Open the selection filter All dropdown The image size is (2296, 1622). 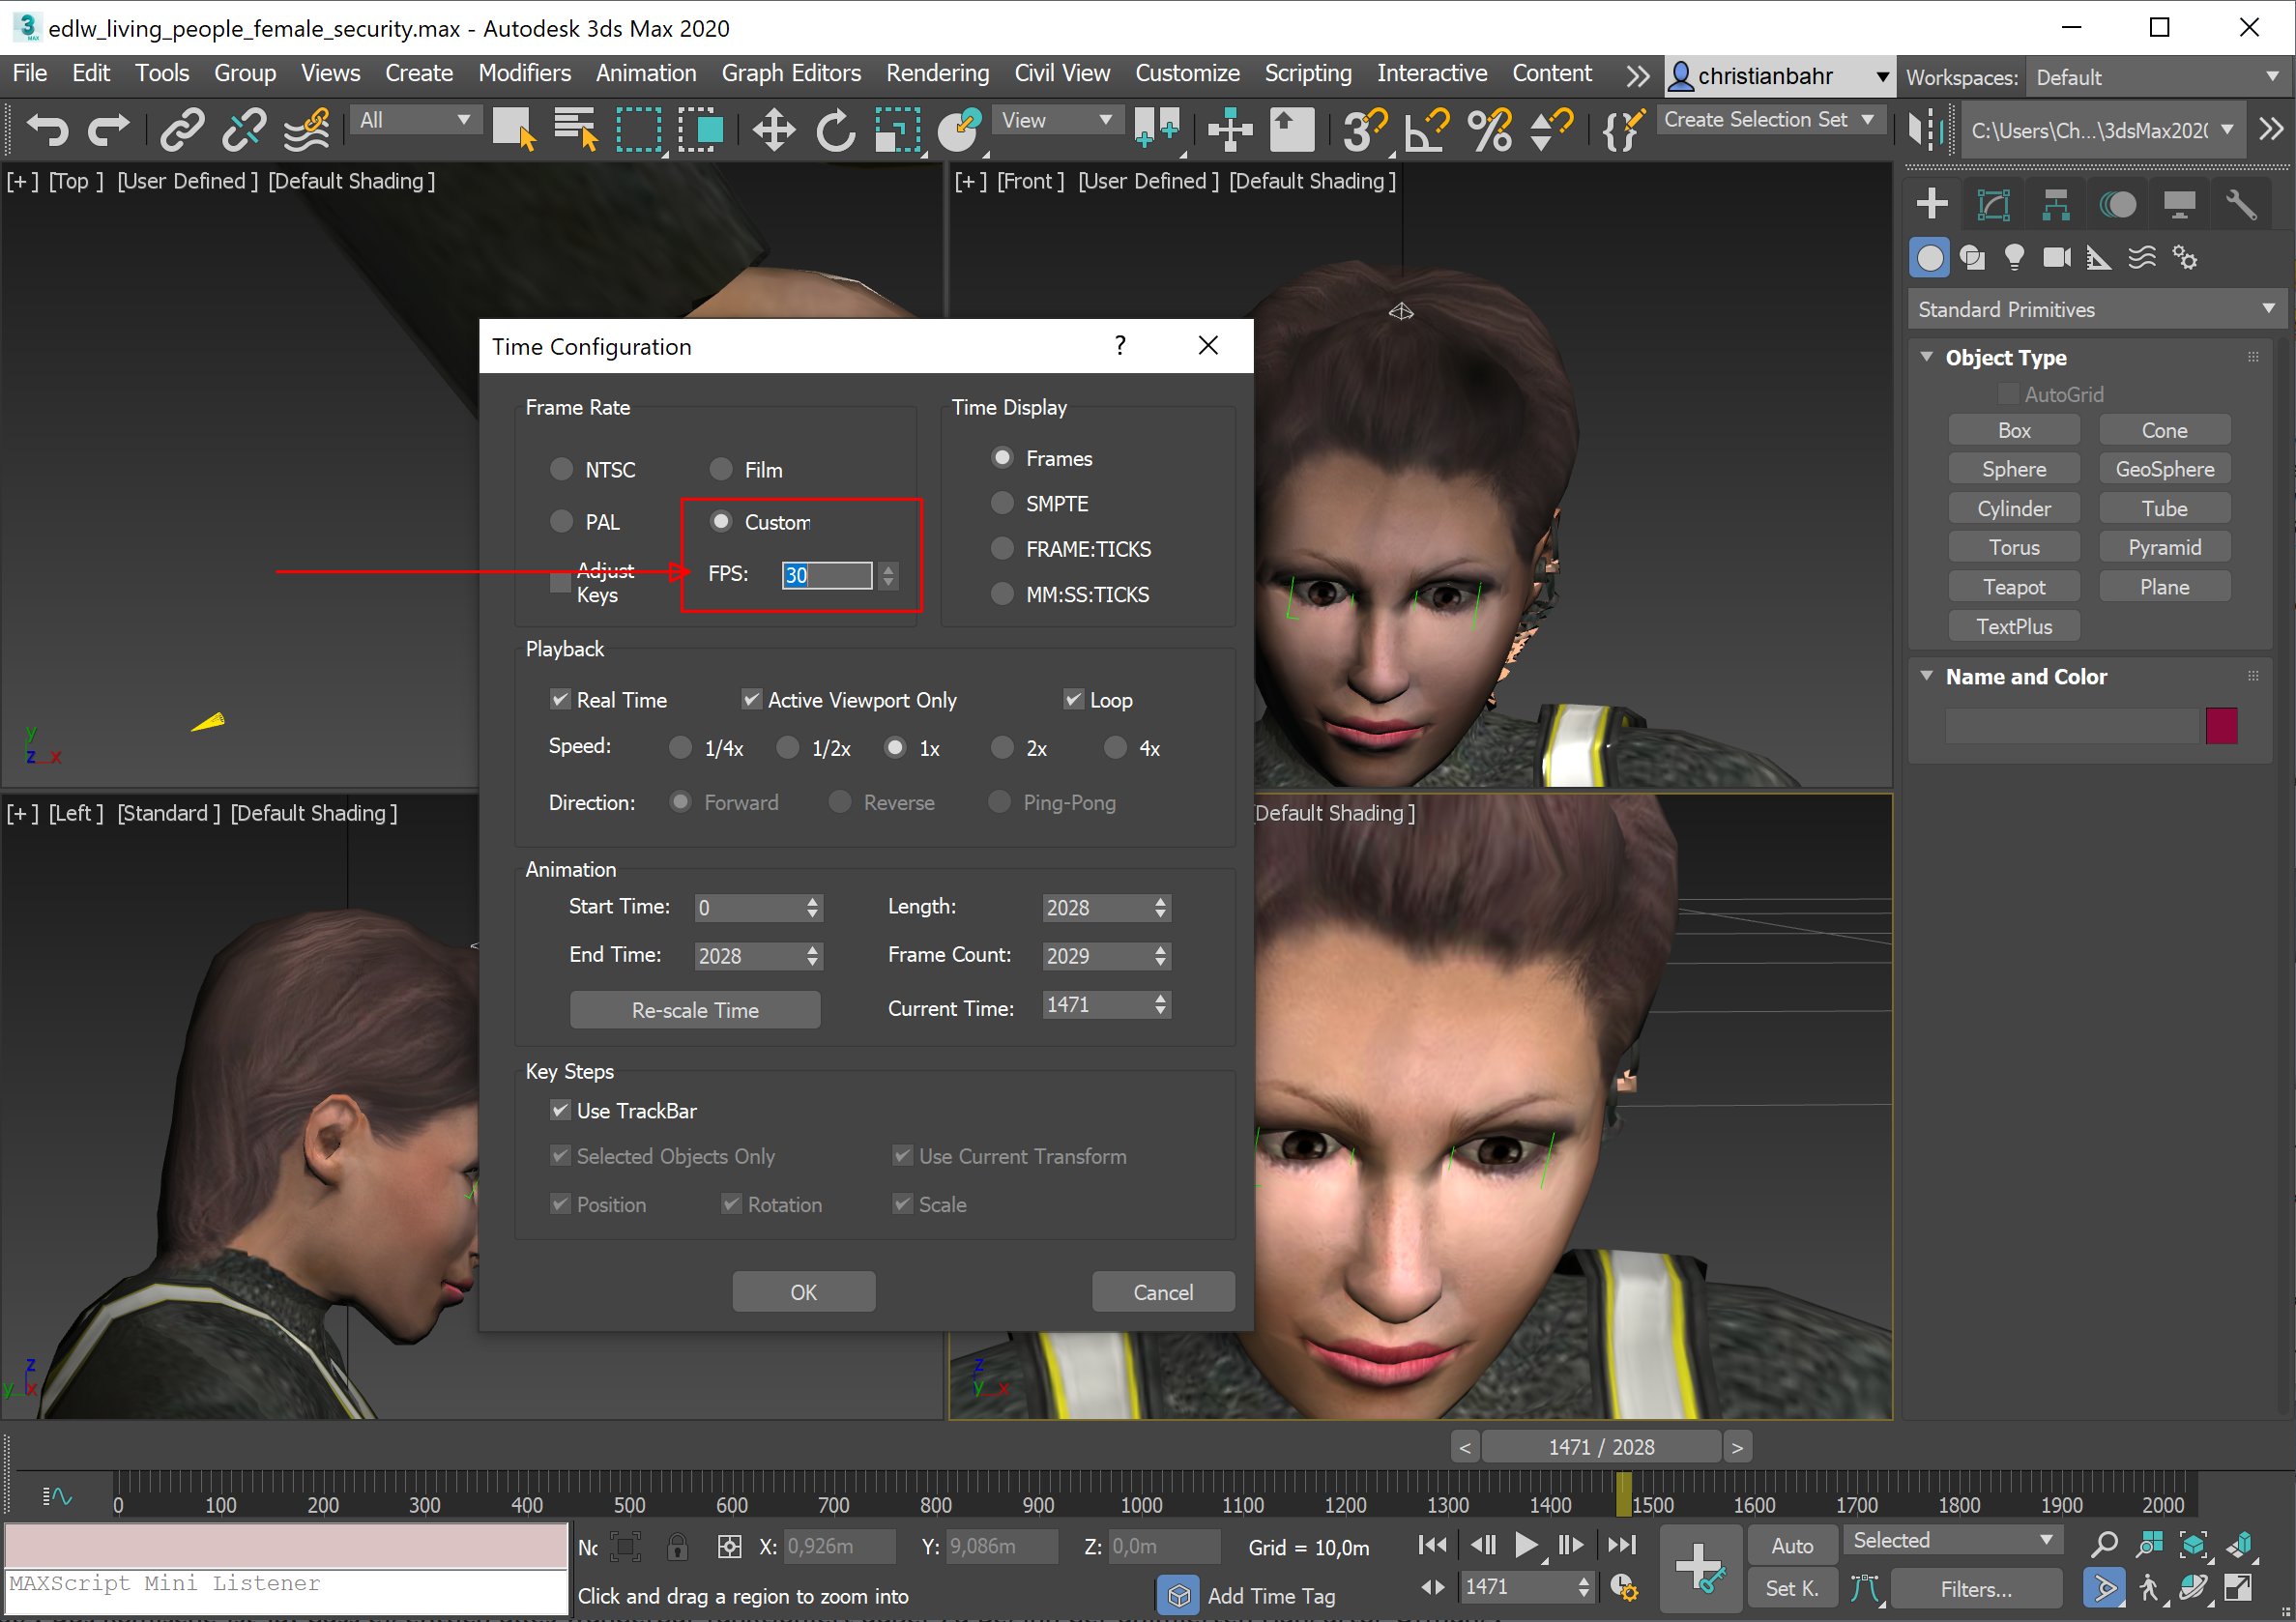point(415,120)
